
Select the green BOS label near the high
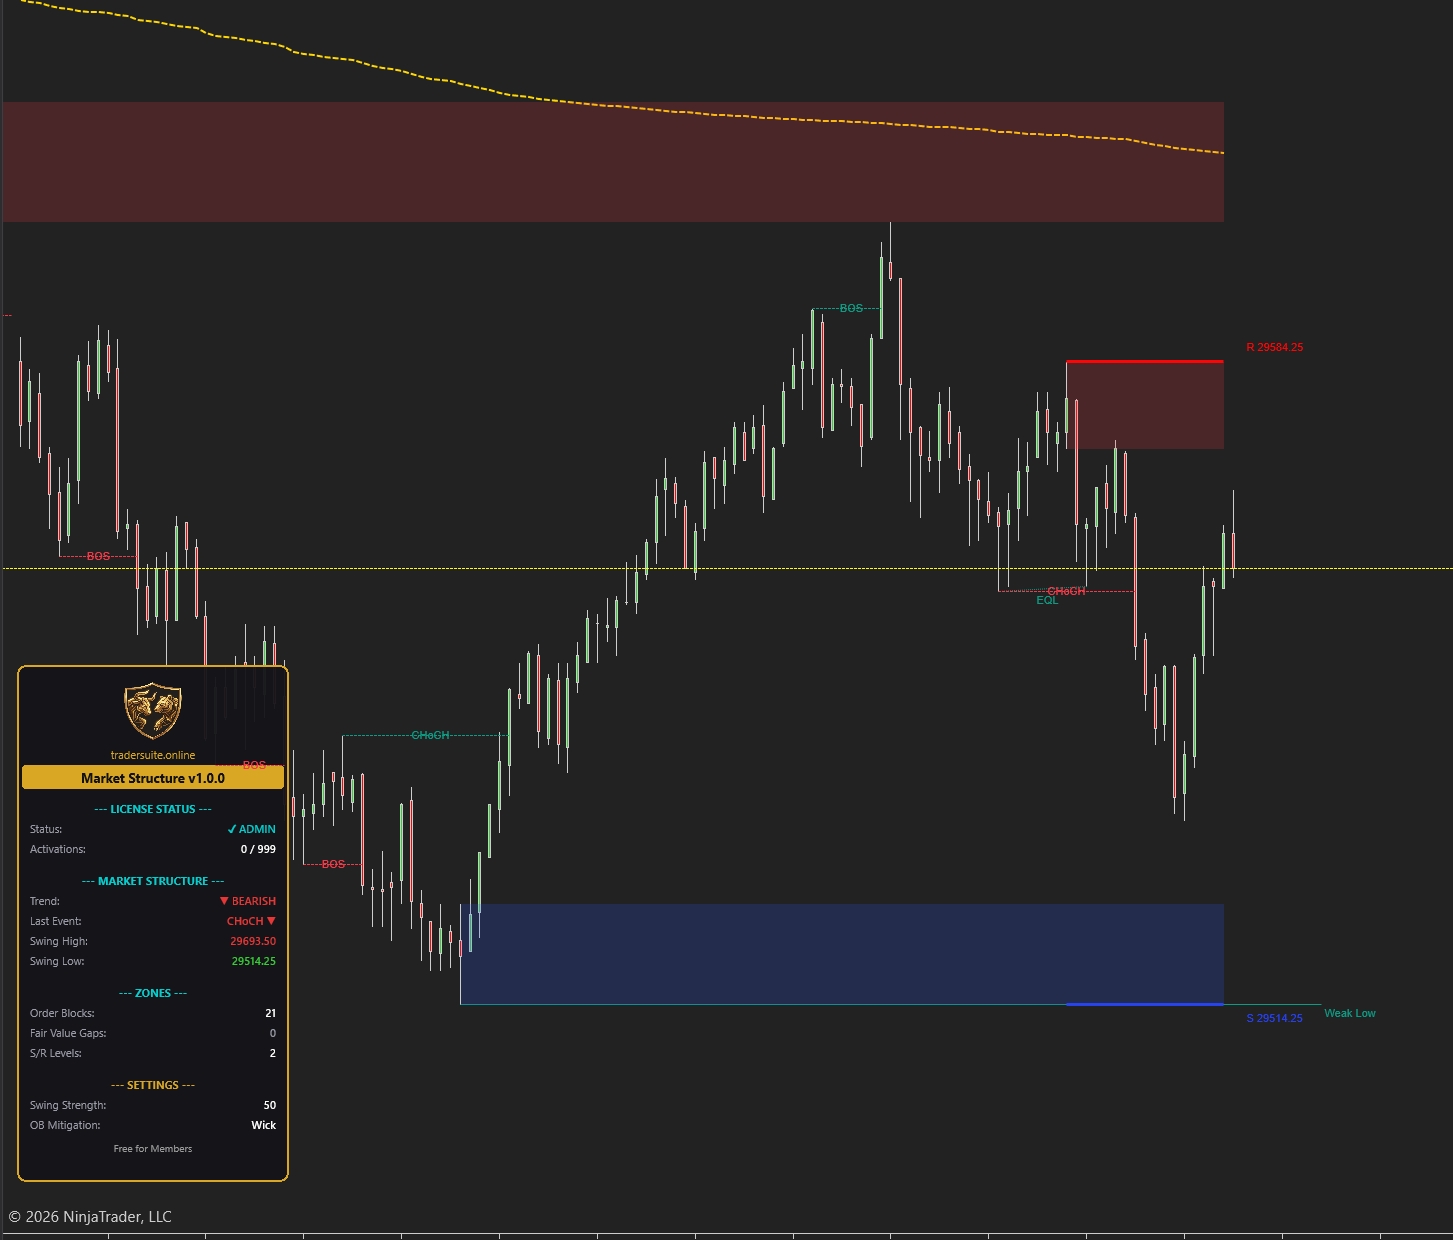click(x=851, y=308)
